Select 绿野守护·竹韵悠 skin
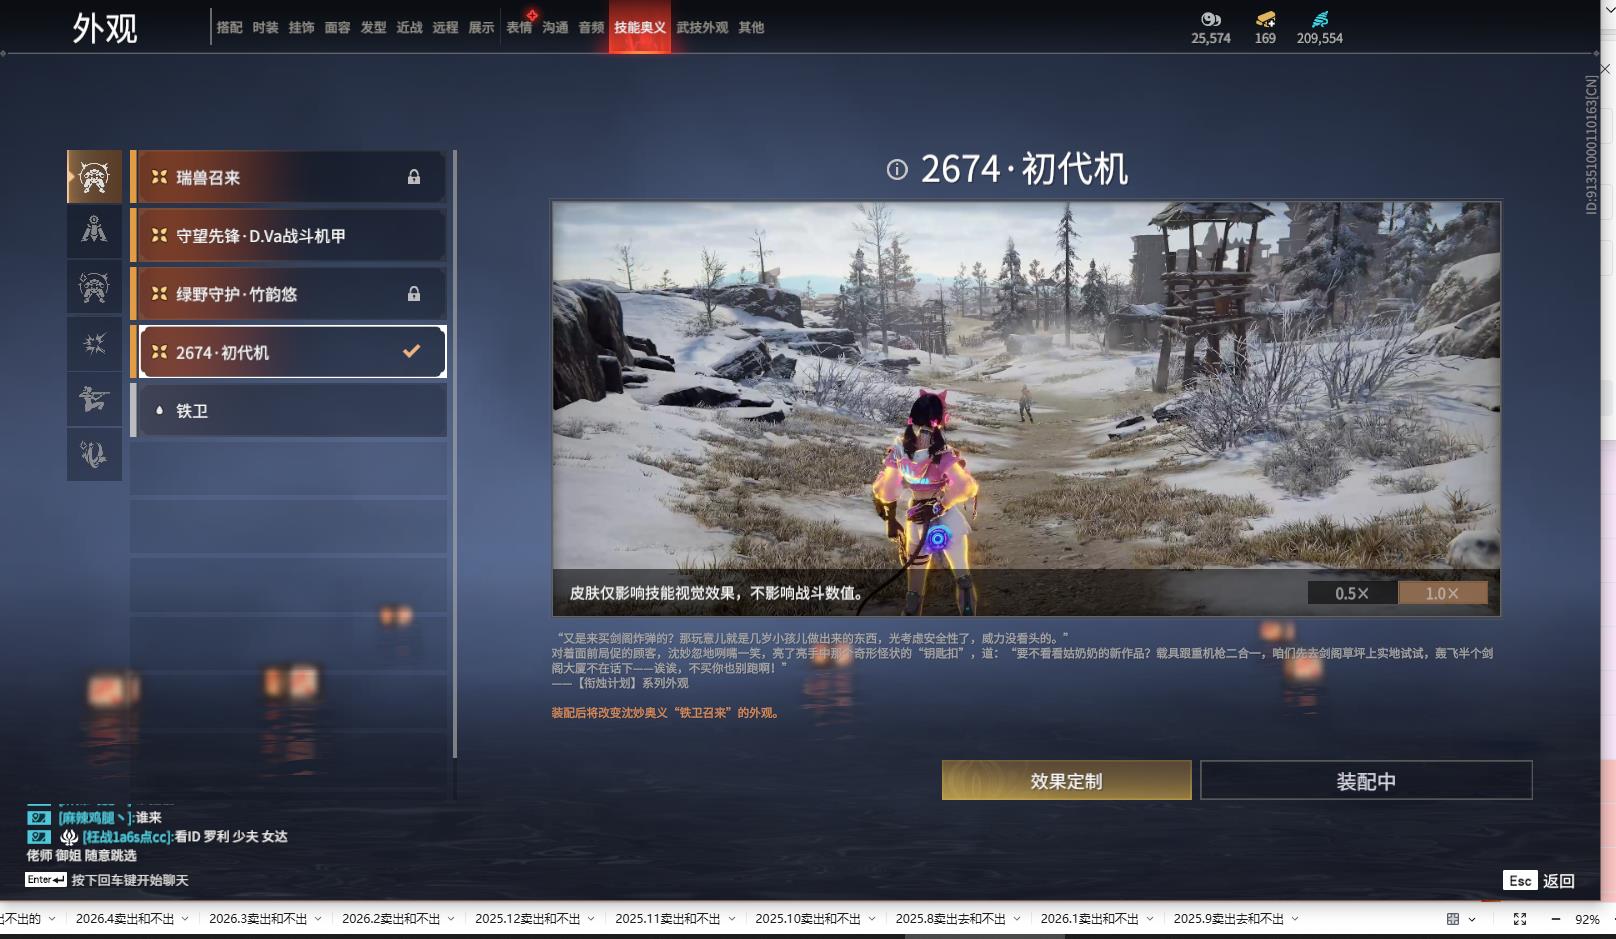 (288, 294)
